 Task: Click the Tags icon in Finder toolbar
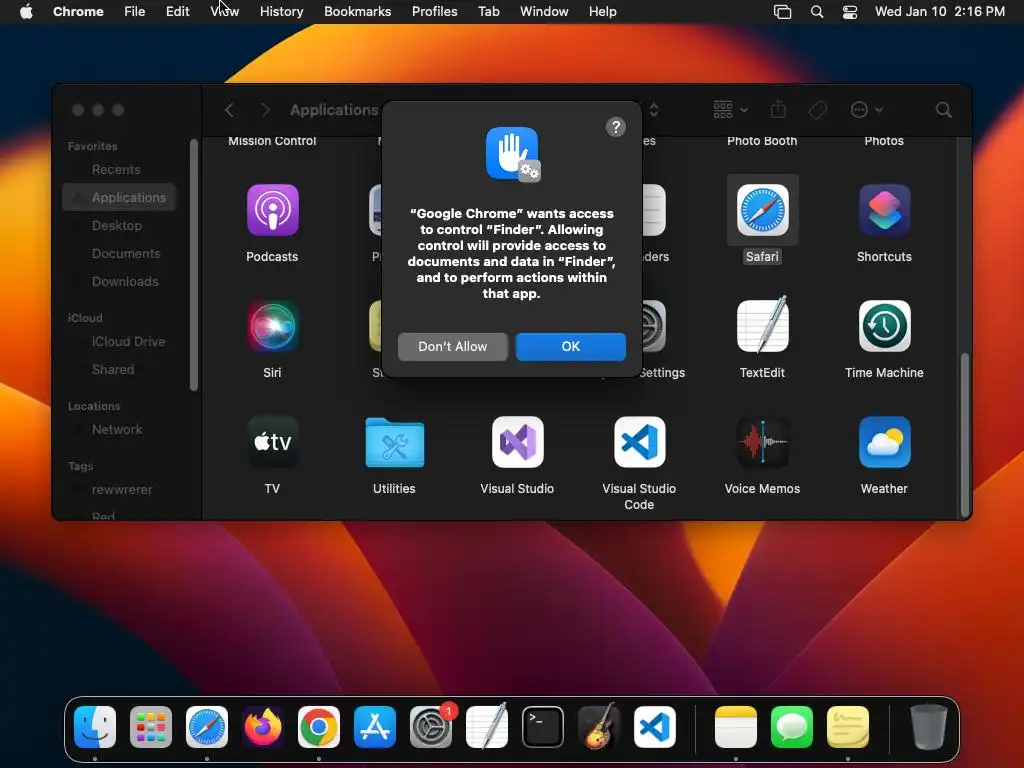(x=817, y=110)
